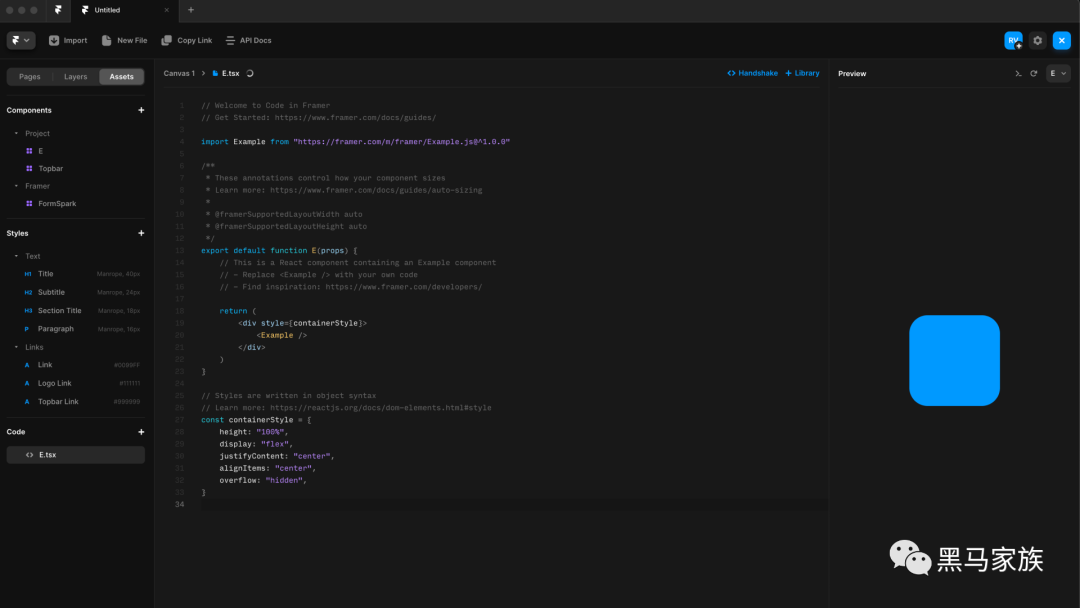Select the Topbar component
The height and width of the screenshot is (608, 1080).
(50, 169)
